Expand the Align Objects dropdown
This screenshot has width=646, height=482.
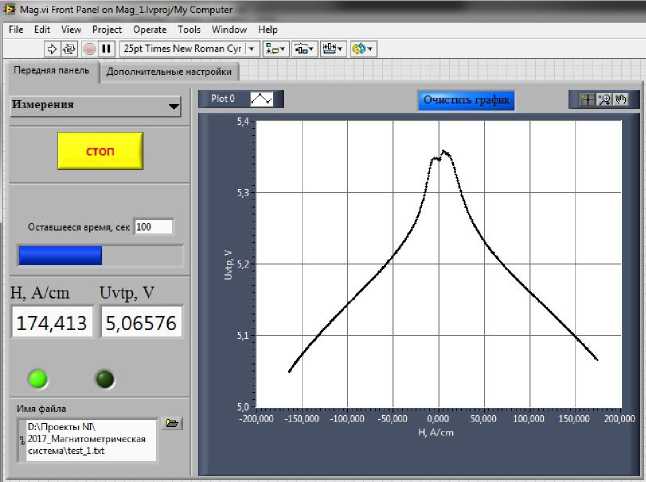pyautogui.click(x=276, y=48)
